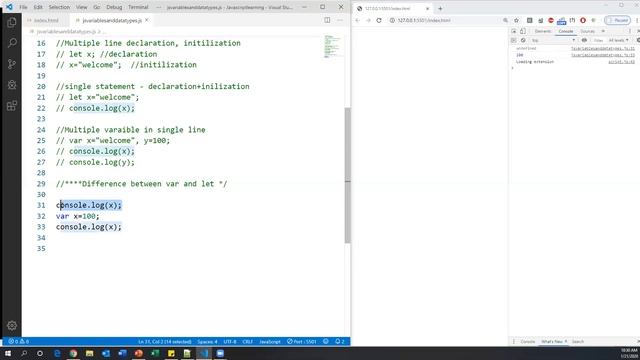This screenshot has height=360, width=640.
Task: Switch to DevTools Elements tab
Action: 543,31
